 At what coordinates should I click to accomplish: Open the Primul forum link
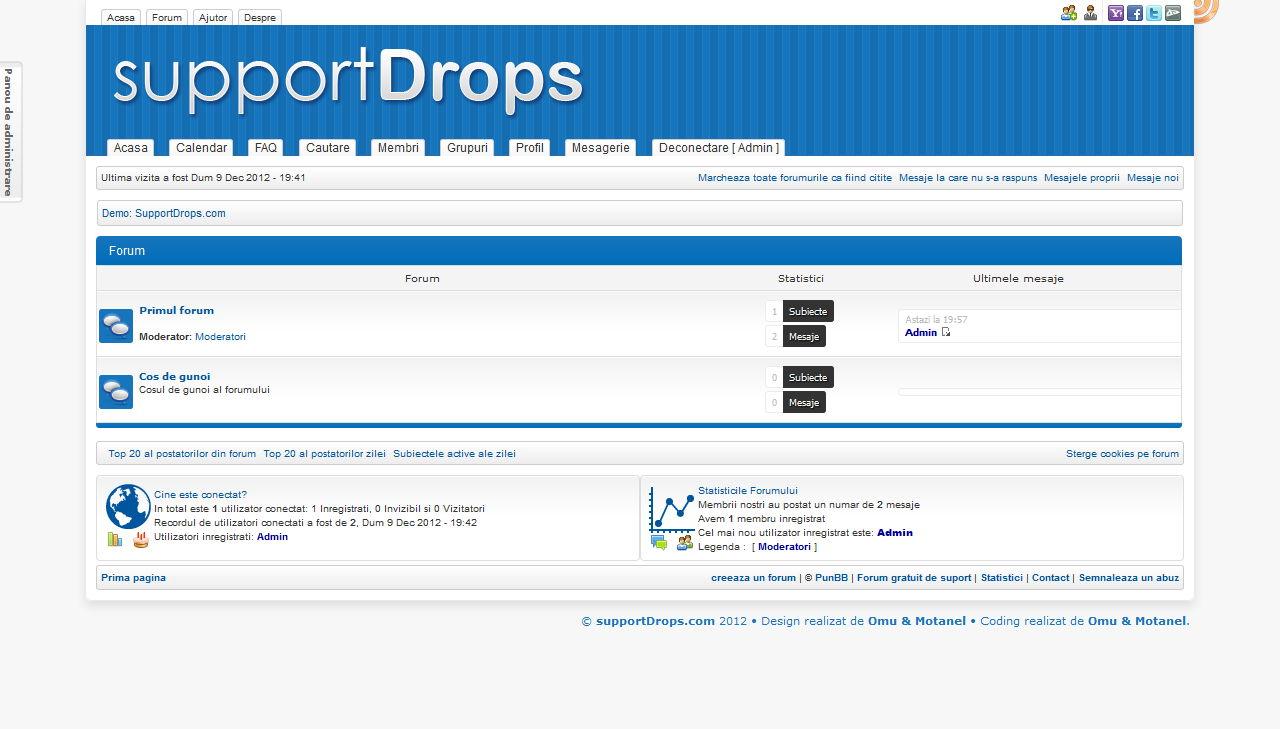(x=177, y=311)
